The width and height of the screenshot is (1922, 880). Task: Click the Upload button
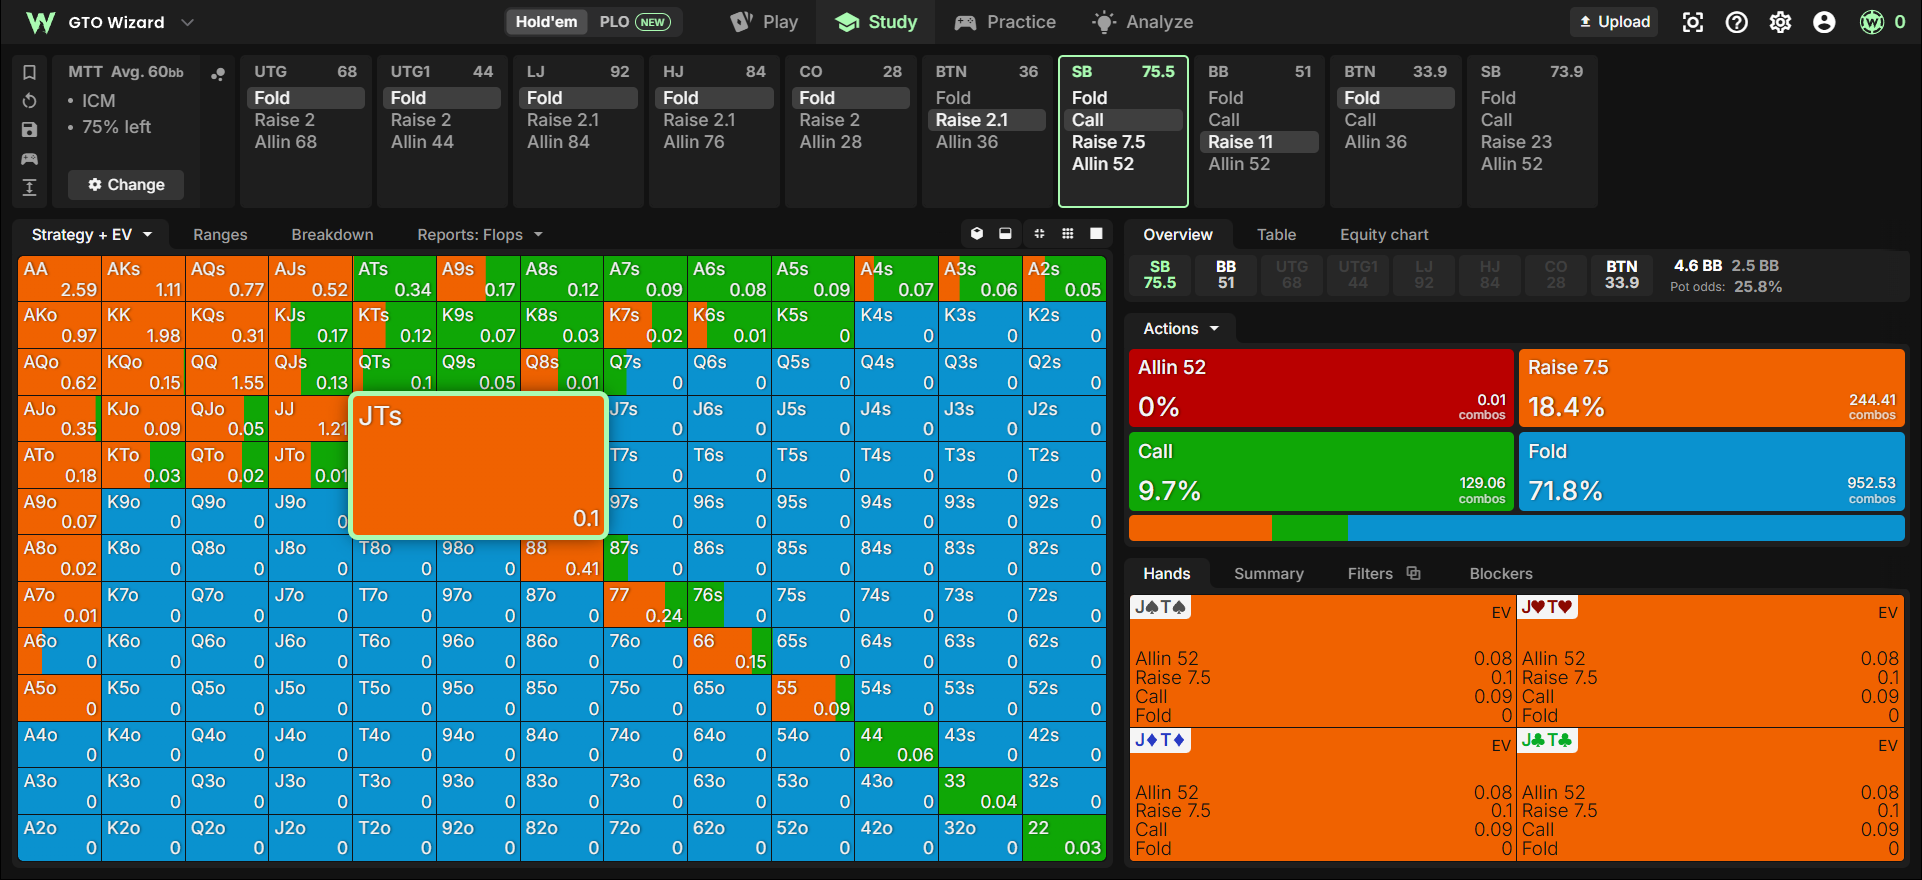tap(1614, 22)
